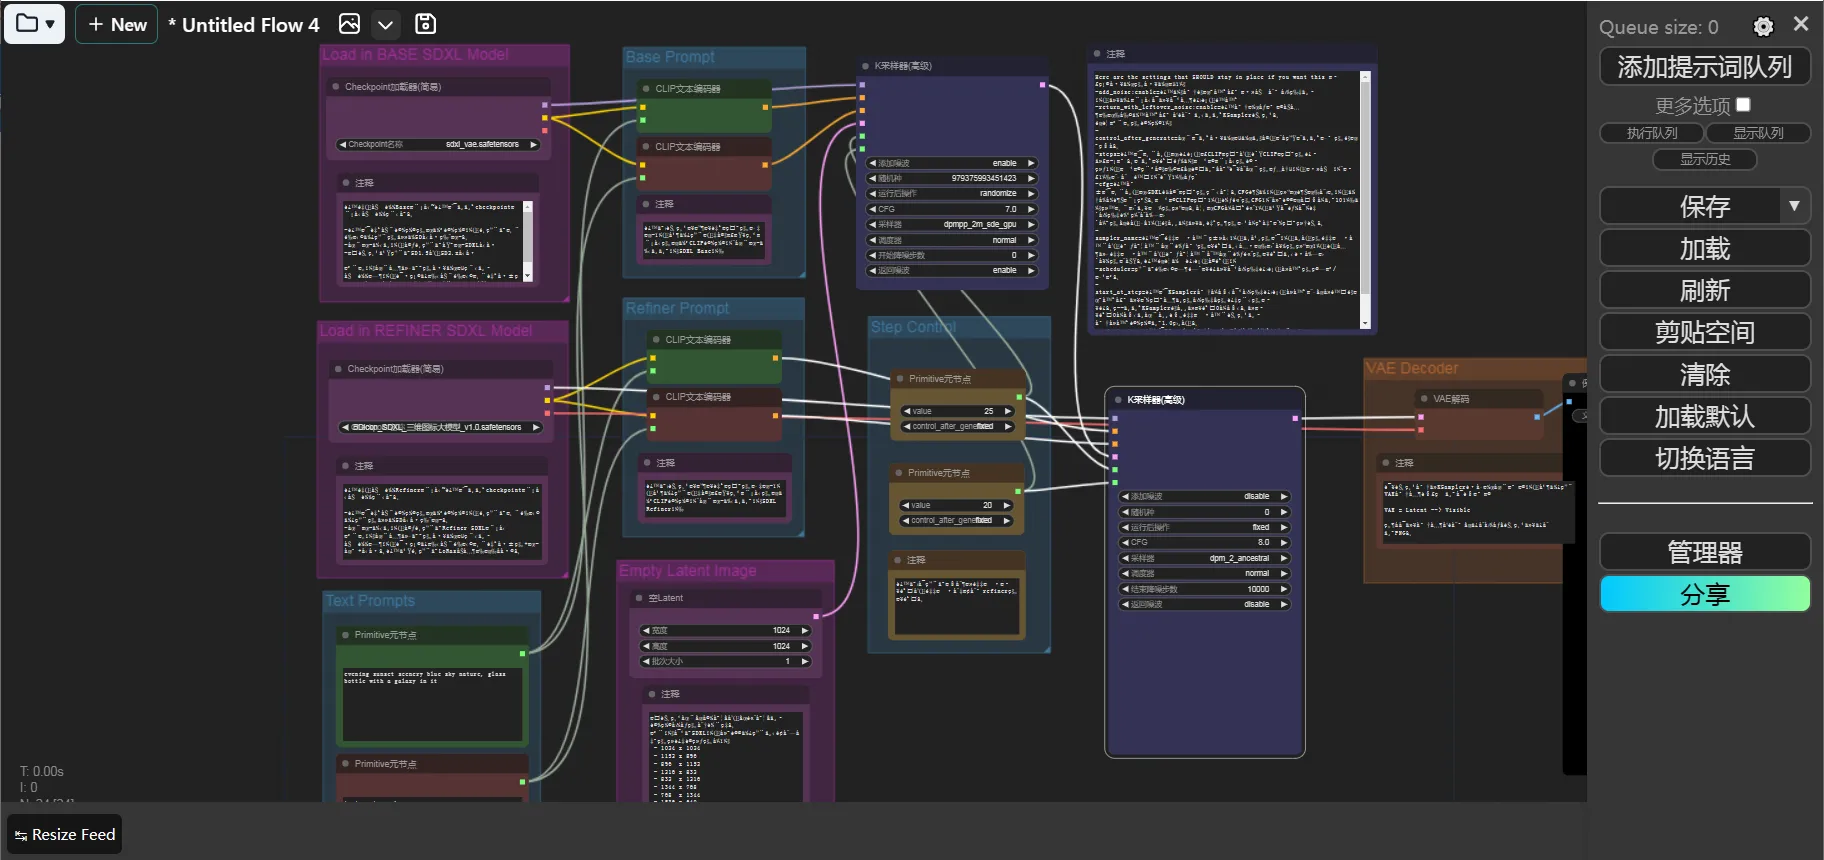The height and width of the screenshot is (860, 1824).
Task: Save the flow with the floppy disk icon
Action: tap(425, 24)
